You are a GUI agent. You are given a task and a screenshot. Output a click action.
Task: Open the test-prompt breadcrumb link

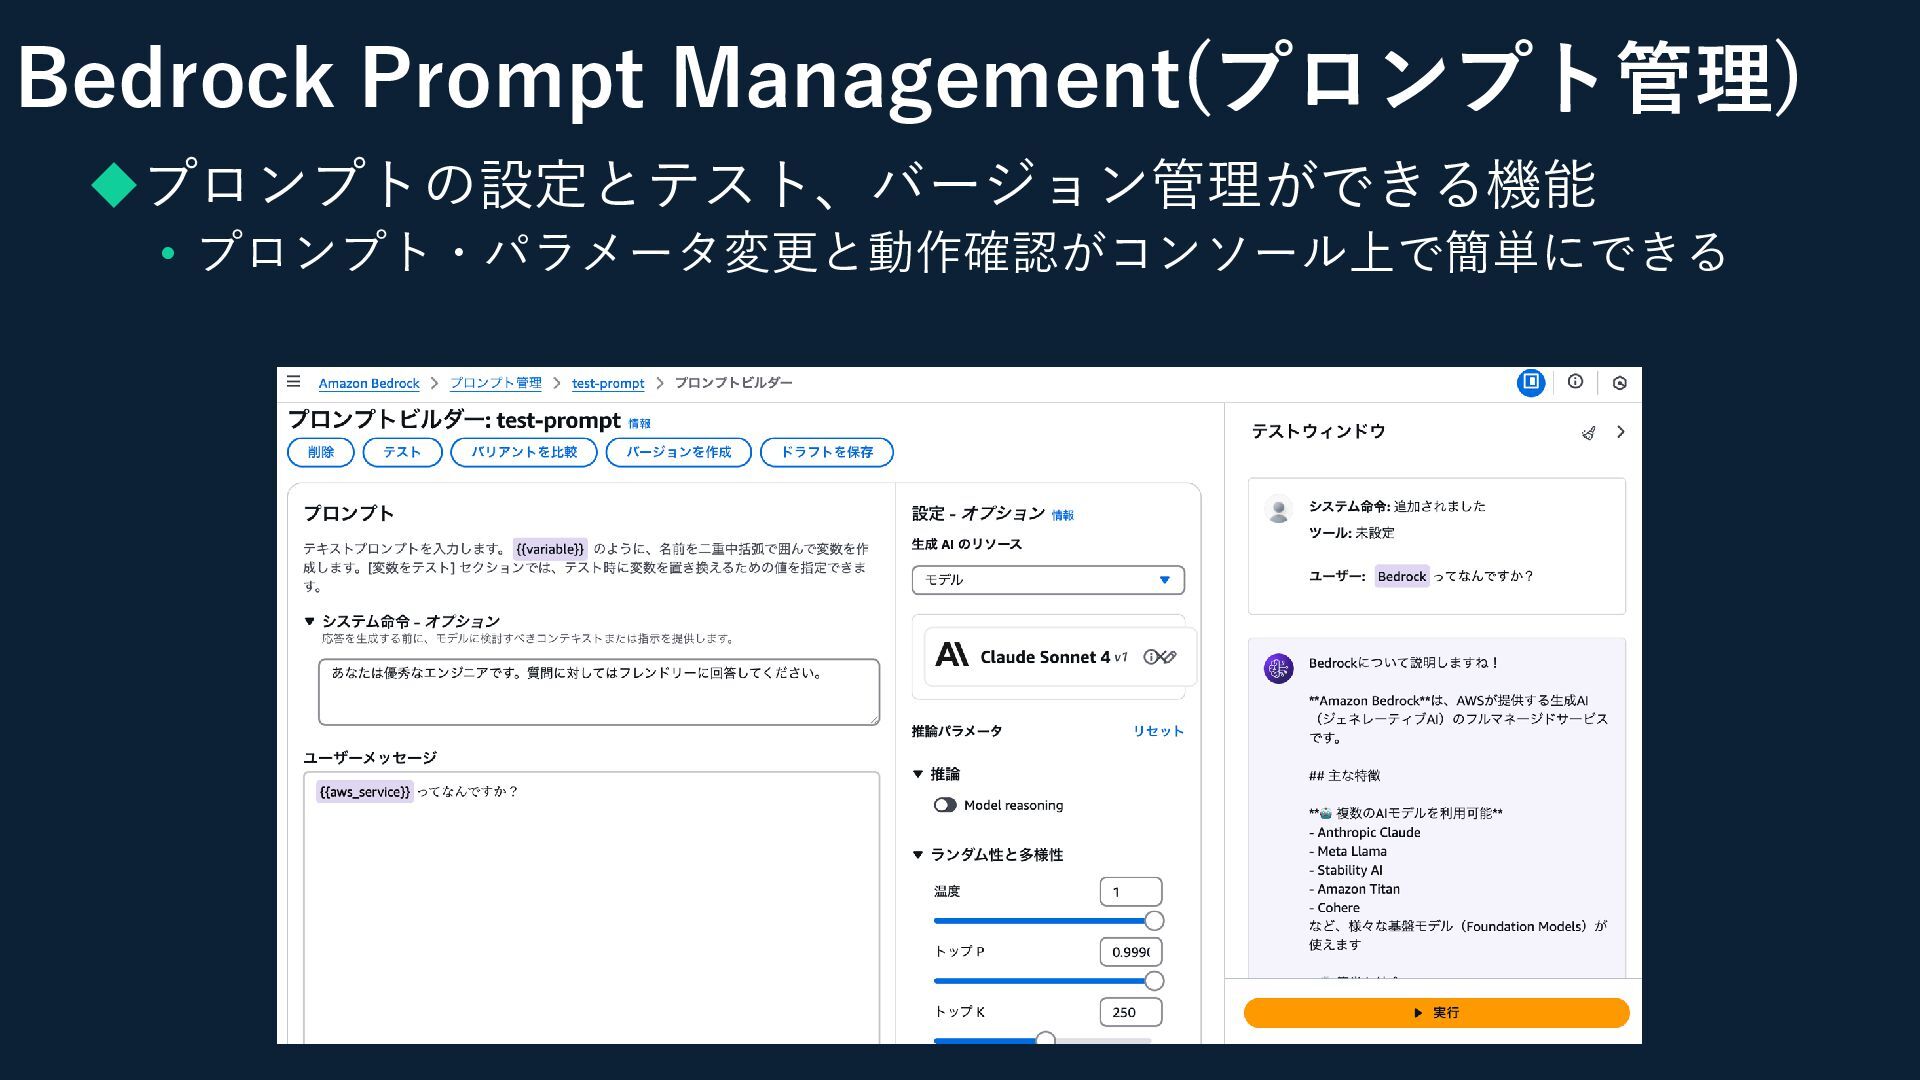pos(608,383)
